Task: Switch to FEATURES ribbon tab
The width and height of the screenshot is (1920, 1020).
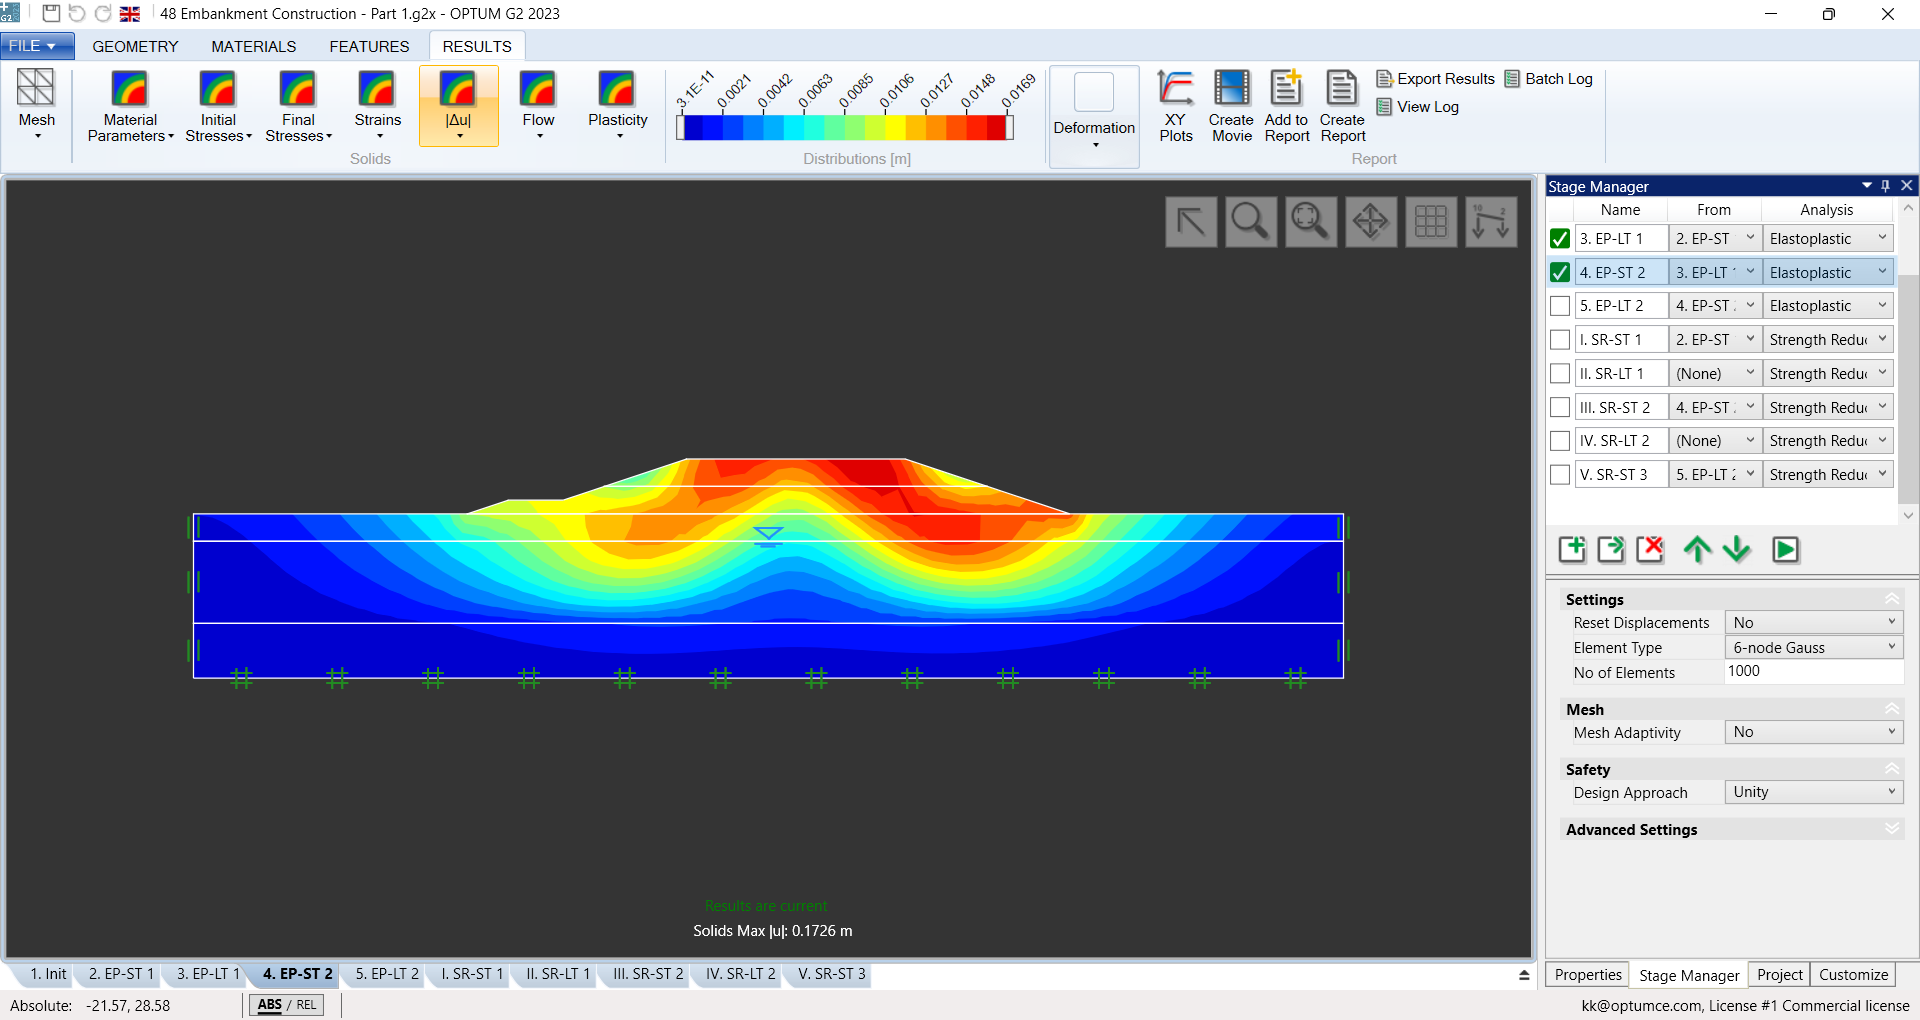Action: pos(369,46)
